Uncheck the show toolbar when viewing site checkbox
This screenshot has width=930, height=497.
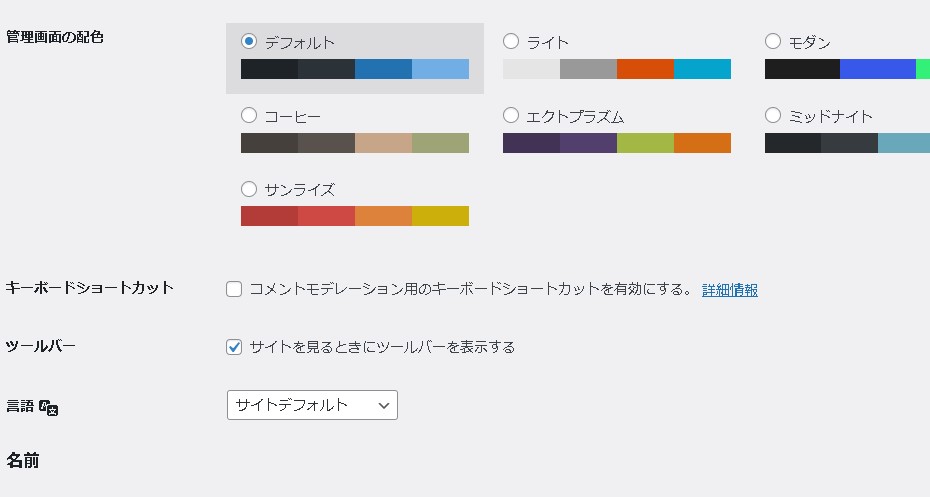tap(234, 347)
